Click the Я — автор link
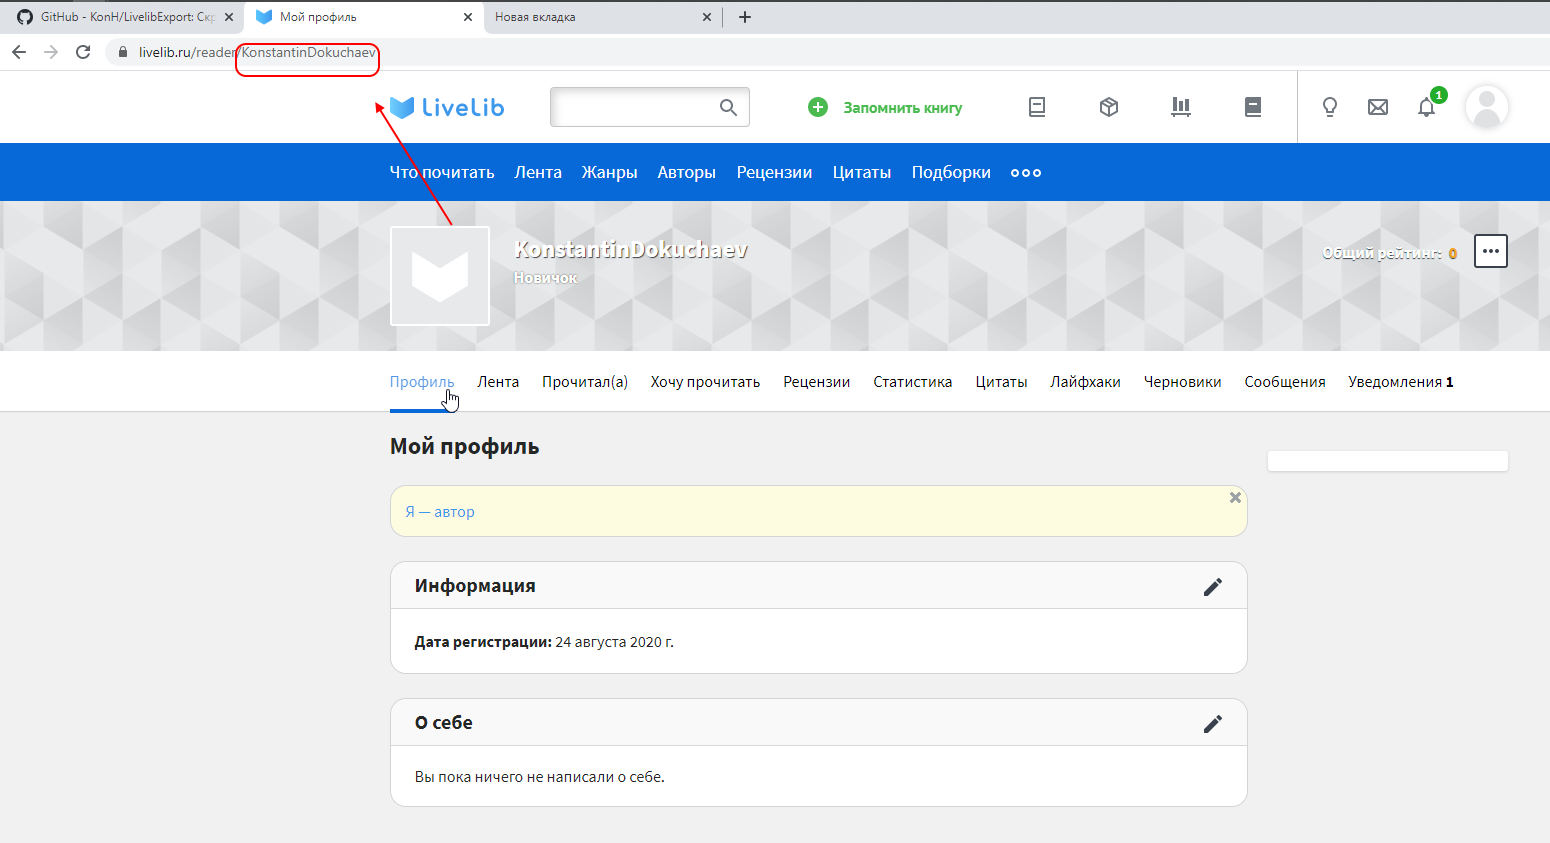This screenshot has height=843, width=1550. [439, 512]
